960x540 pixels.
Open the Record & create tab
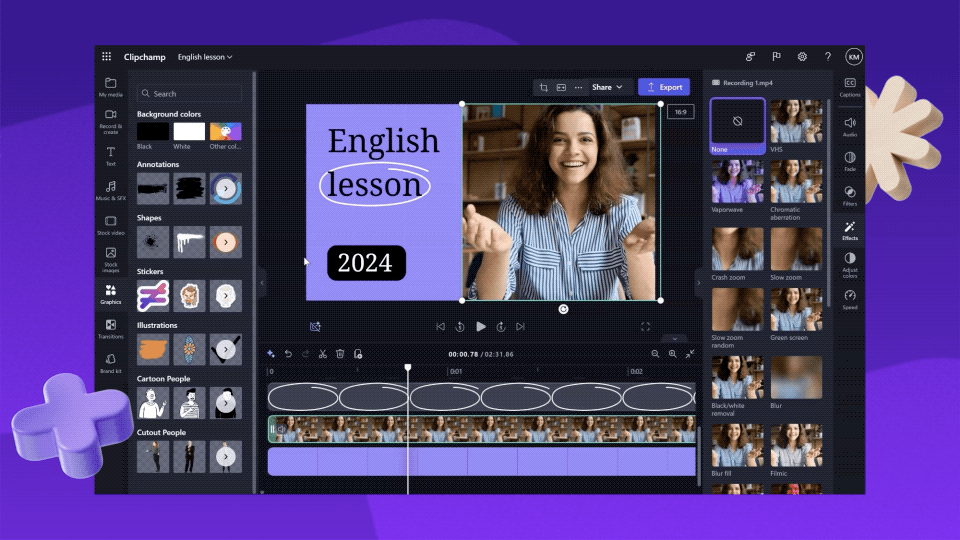click(x=111, y=121)
